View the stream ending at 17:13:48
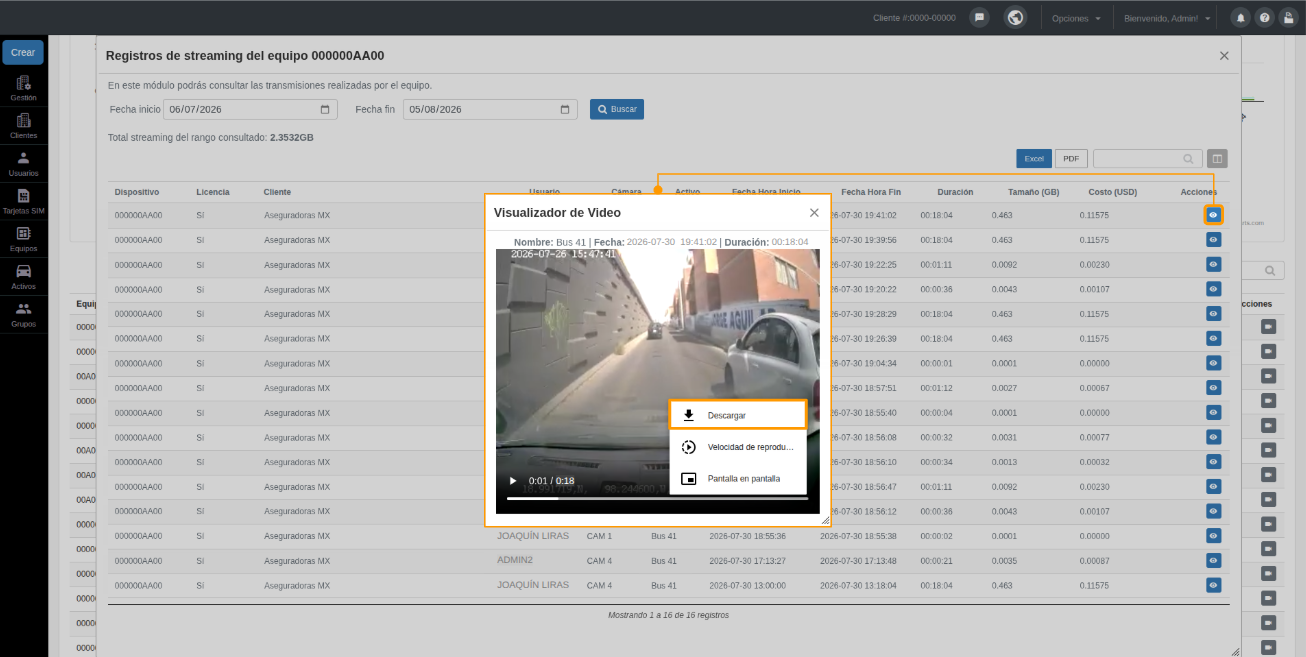 (x=1213, y=561)
